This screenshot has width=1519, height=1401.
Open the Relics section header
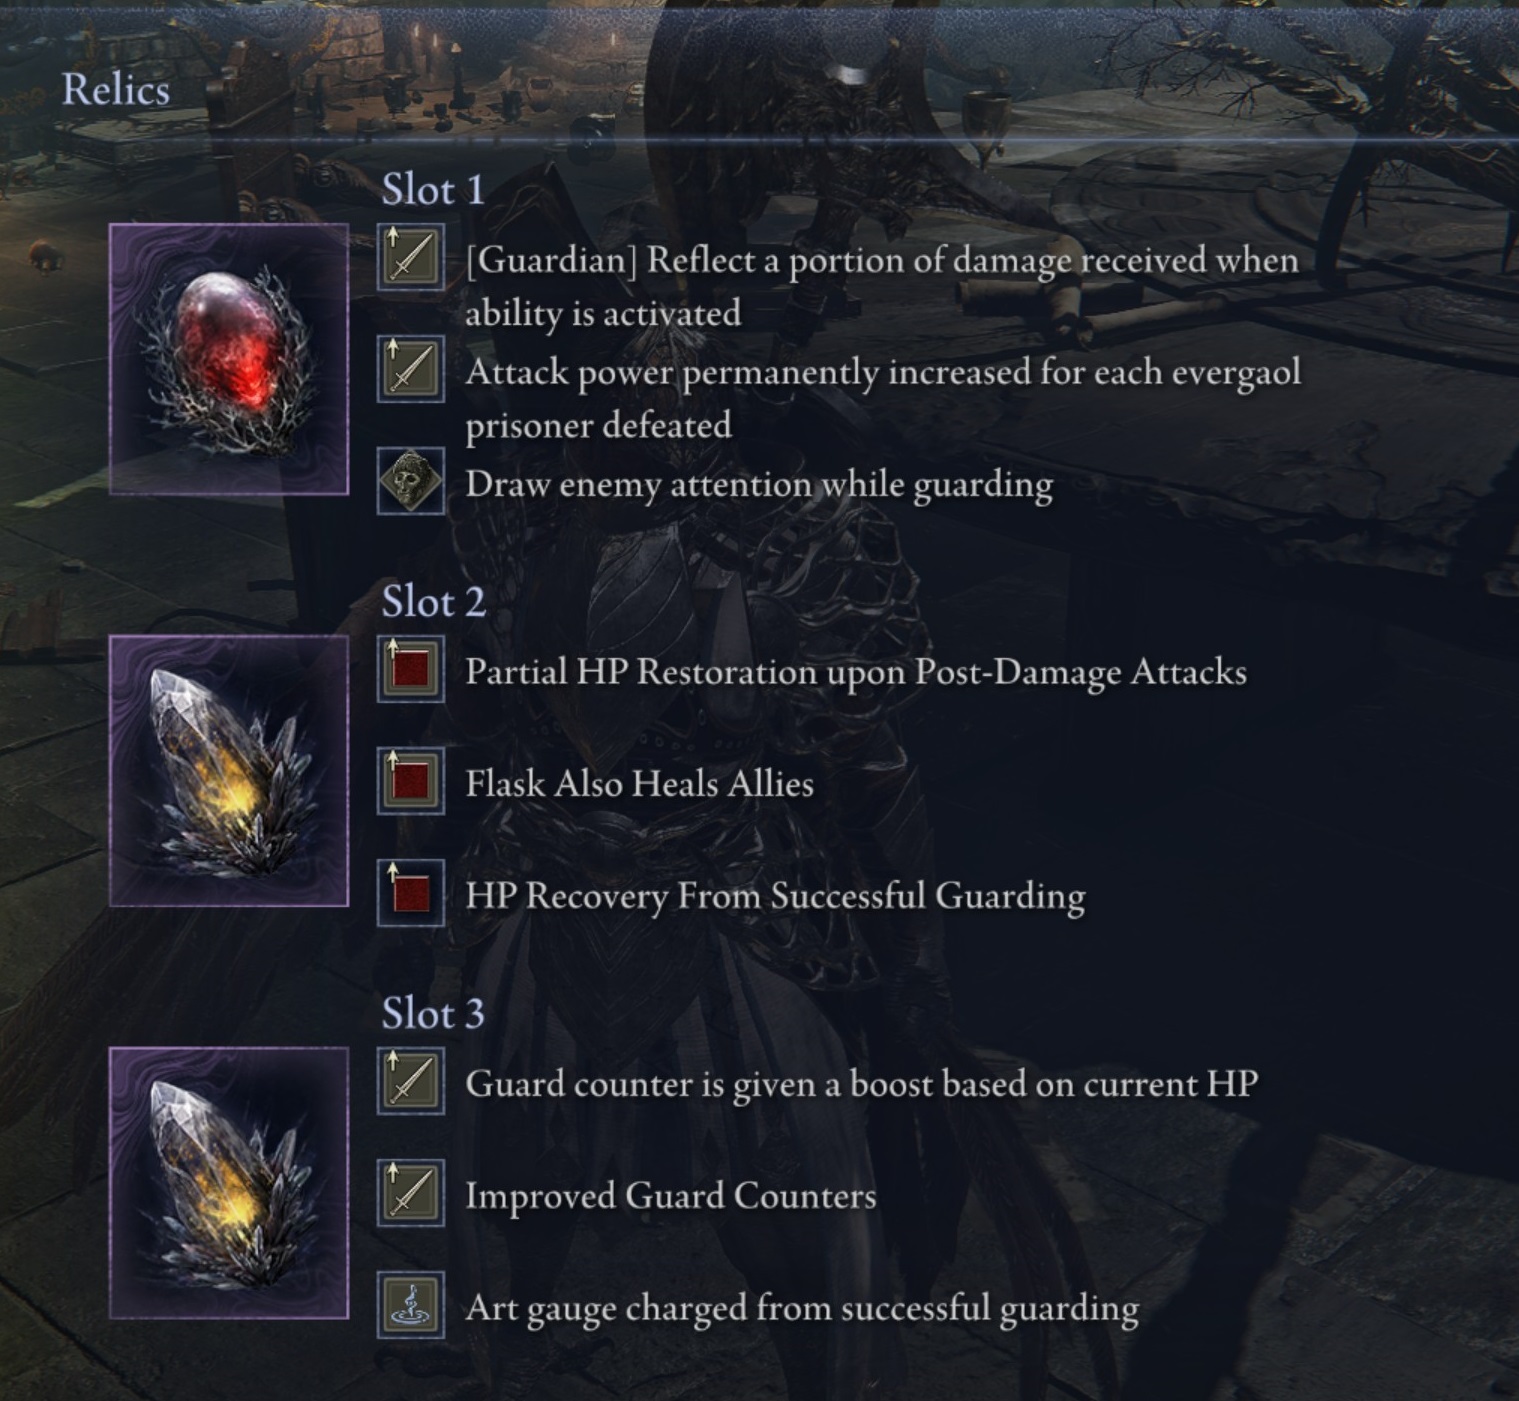[x=116, y=90]
